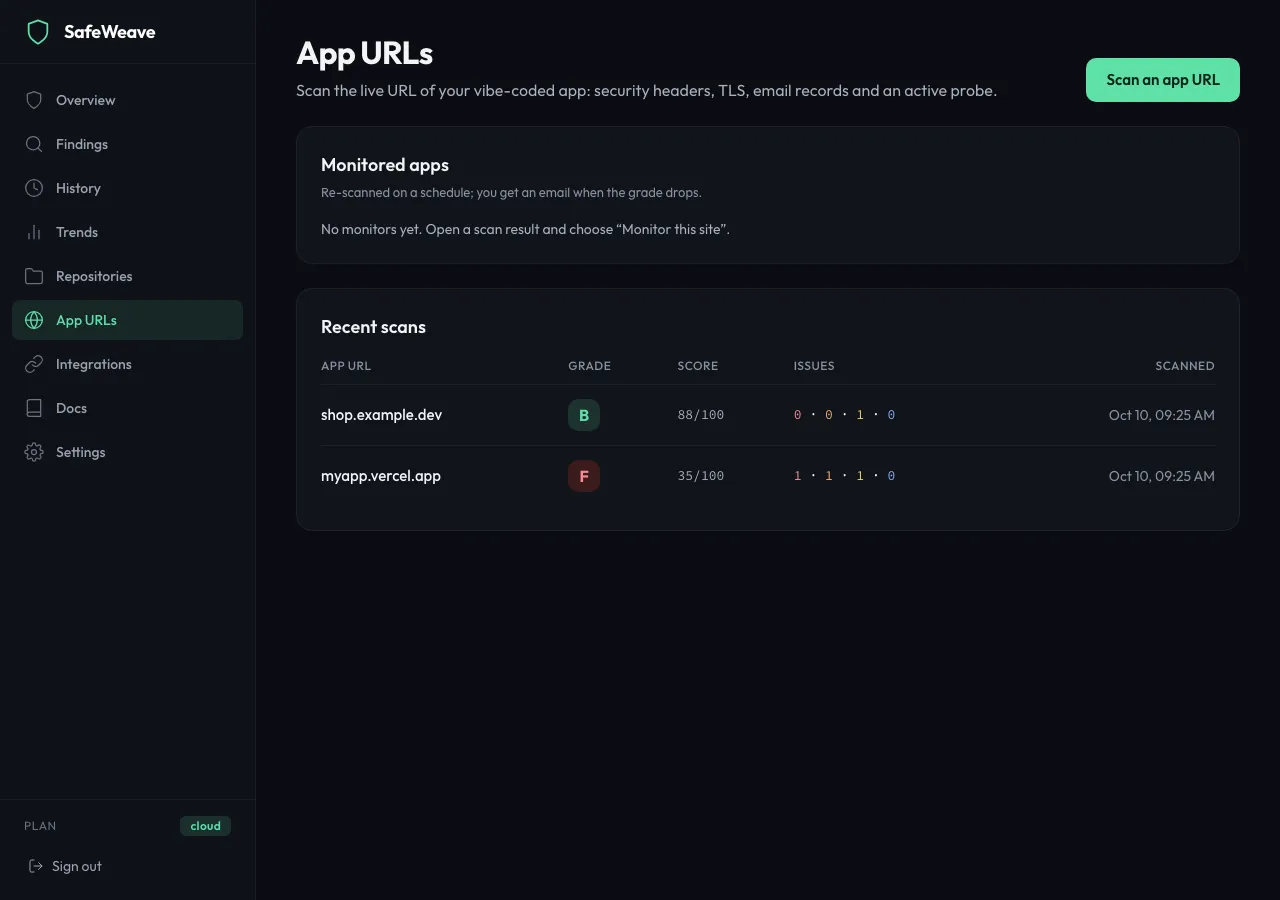
Task: Click the SCANNED column header
Action: [1185, 366]
